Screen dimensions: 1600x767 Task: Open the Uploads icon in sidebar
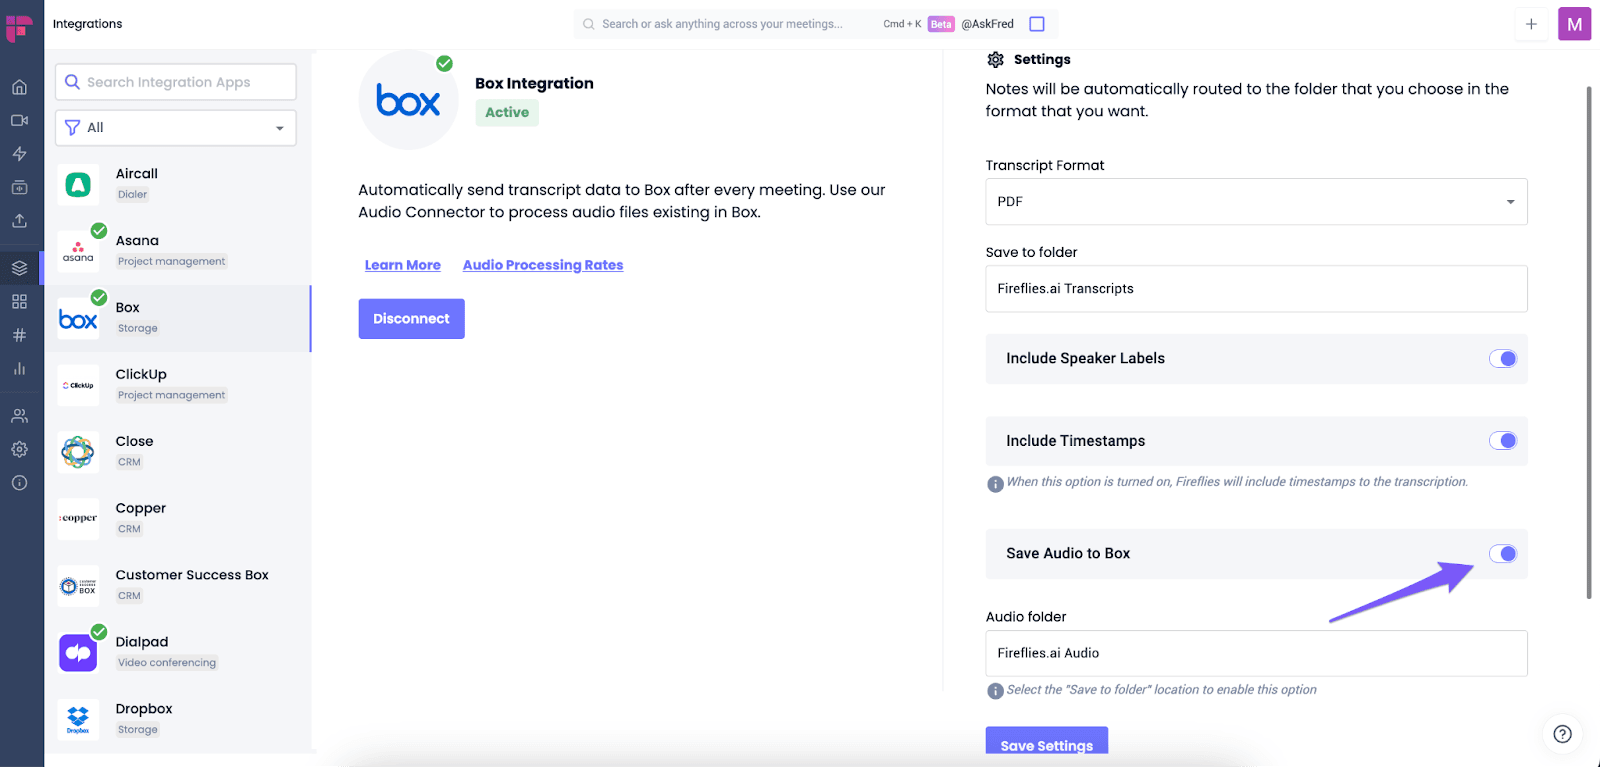click(x=19, y=221)
